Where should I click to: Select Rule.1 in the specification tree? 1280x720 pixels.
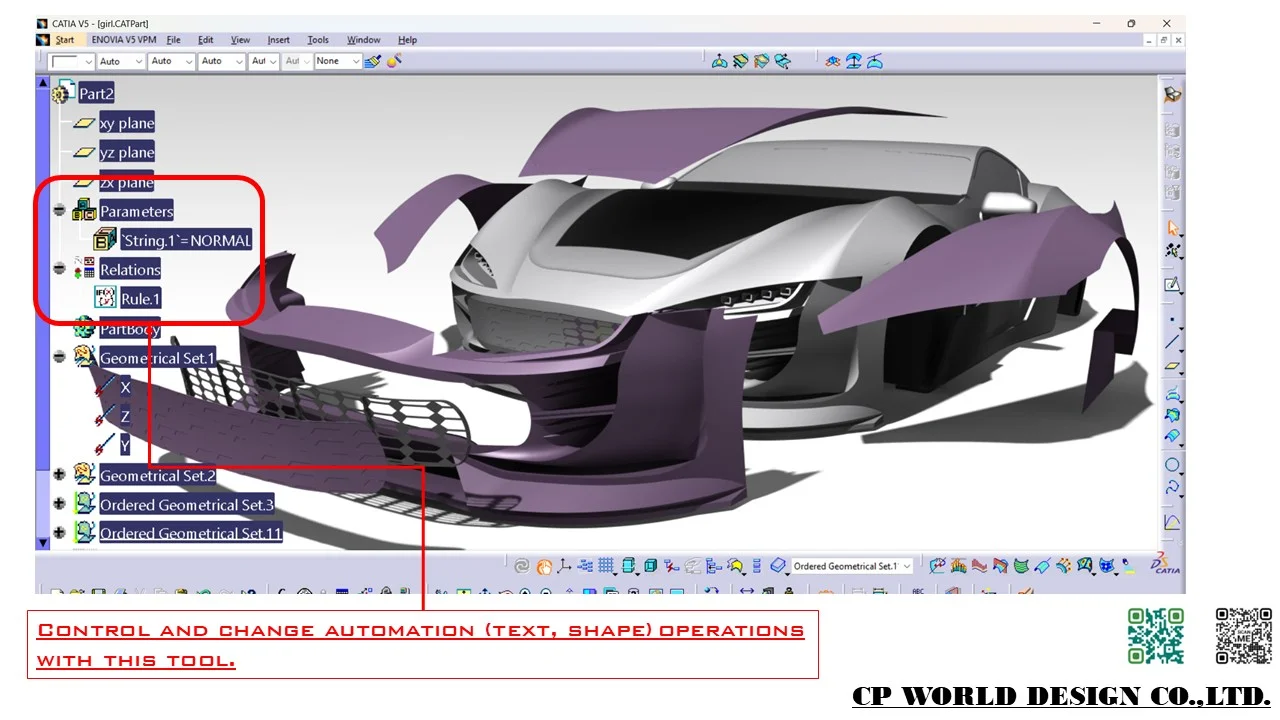(x=140, y=299)
